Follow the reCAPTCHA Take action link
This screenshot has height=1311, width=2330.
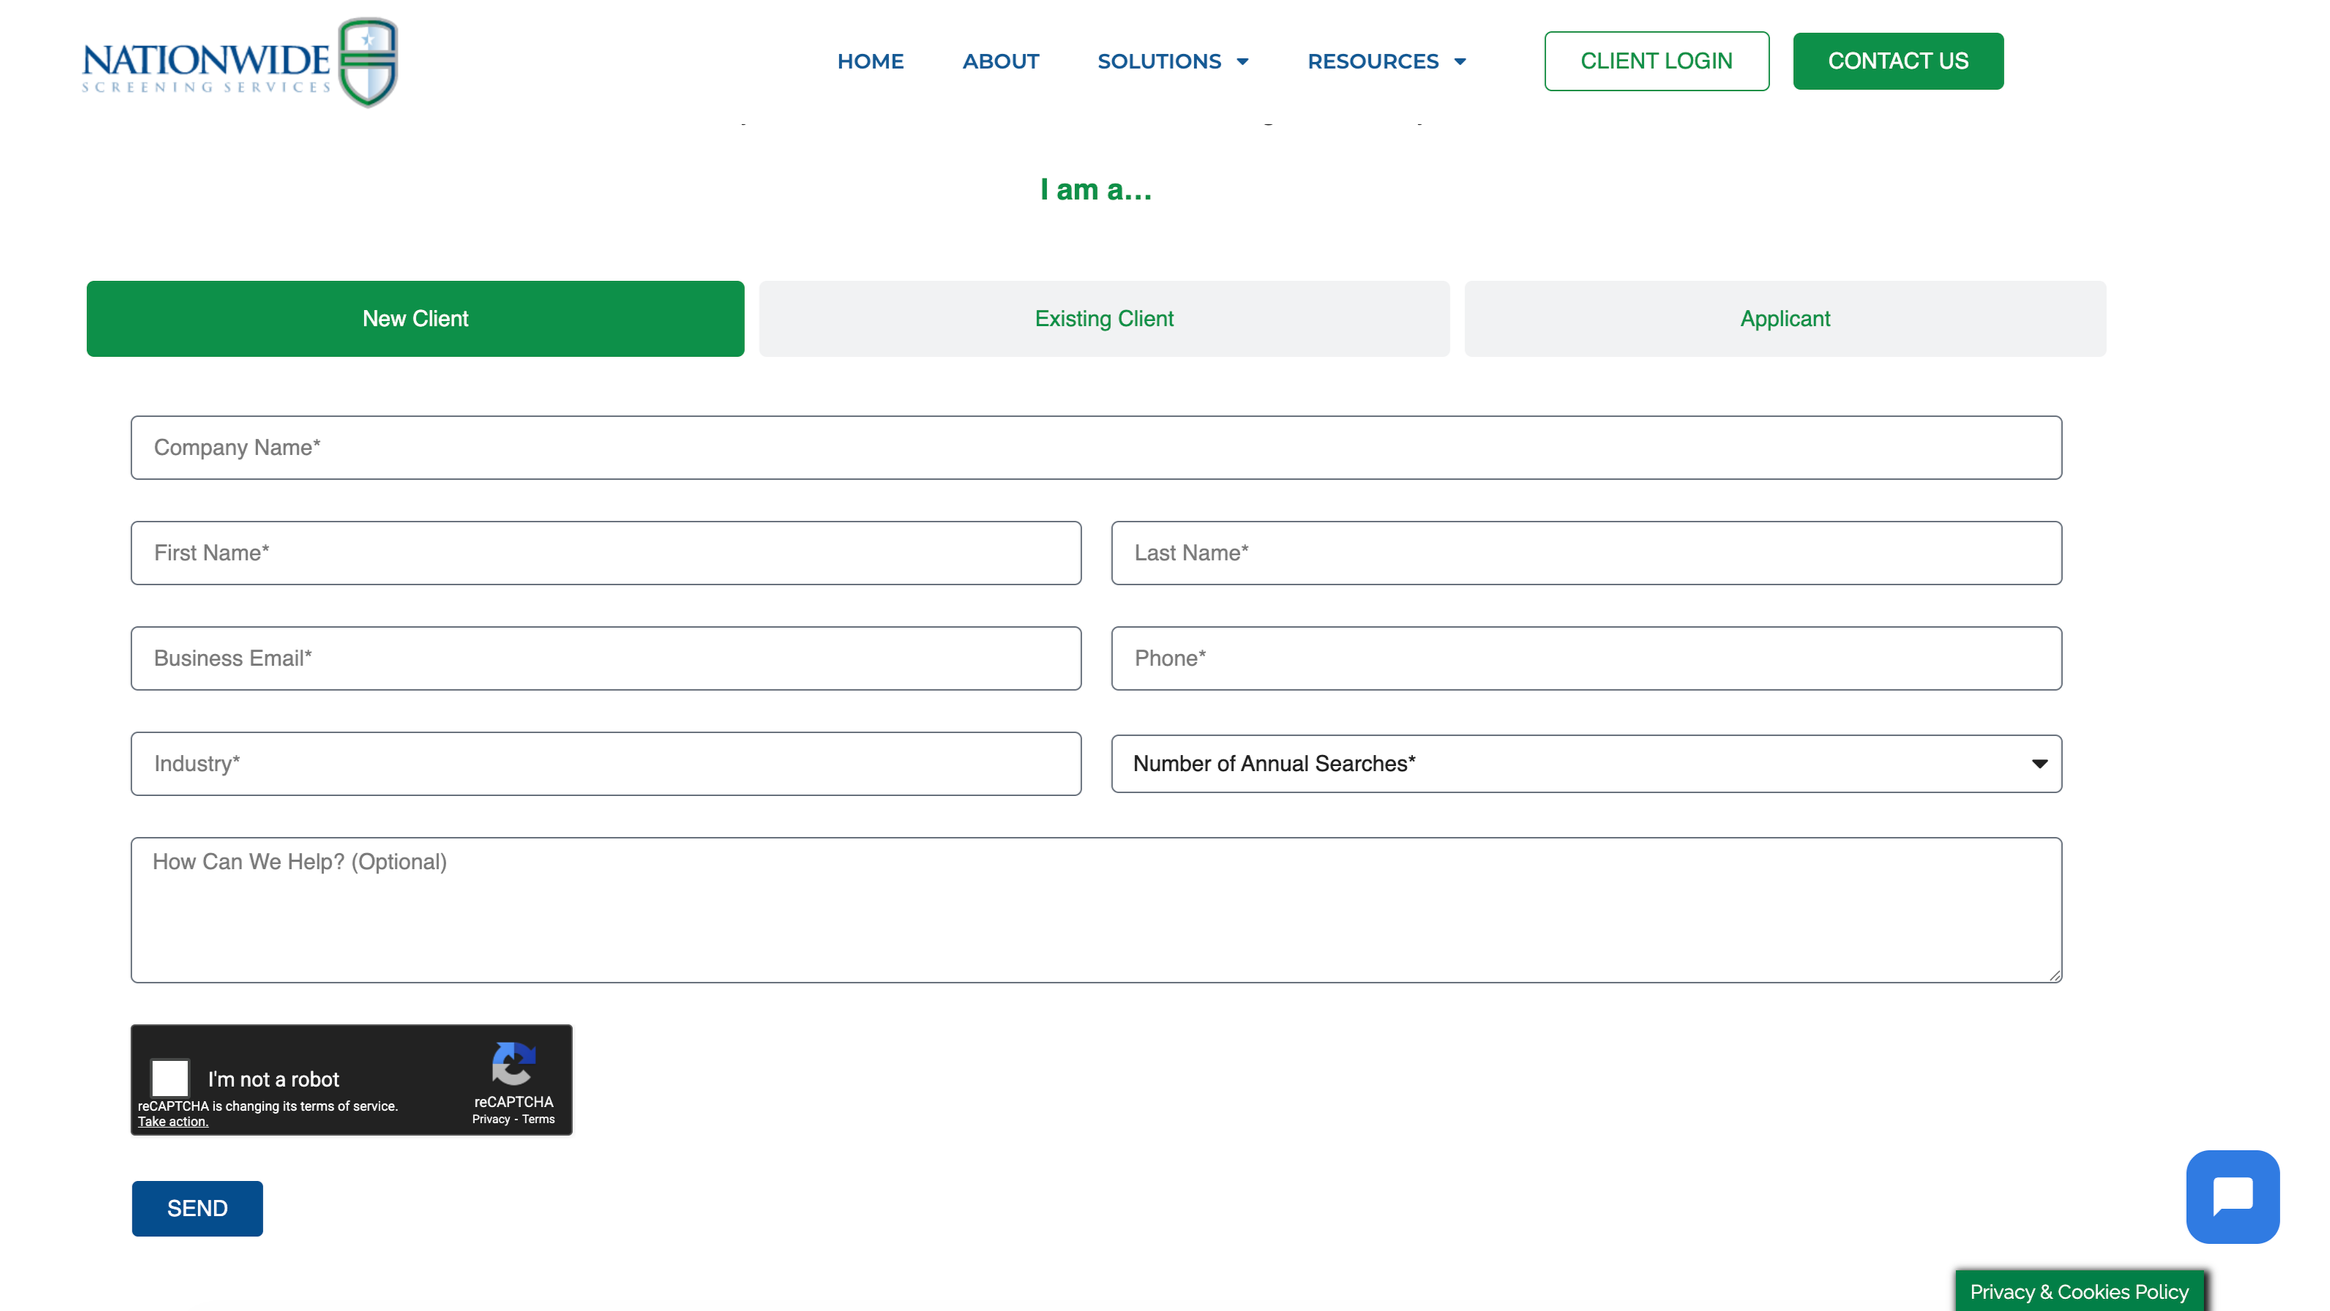pos(173,1122)
